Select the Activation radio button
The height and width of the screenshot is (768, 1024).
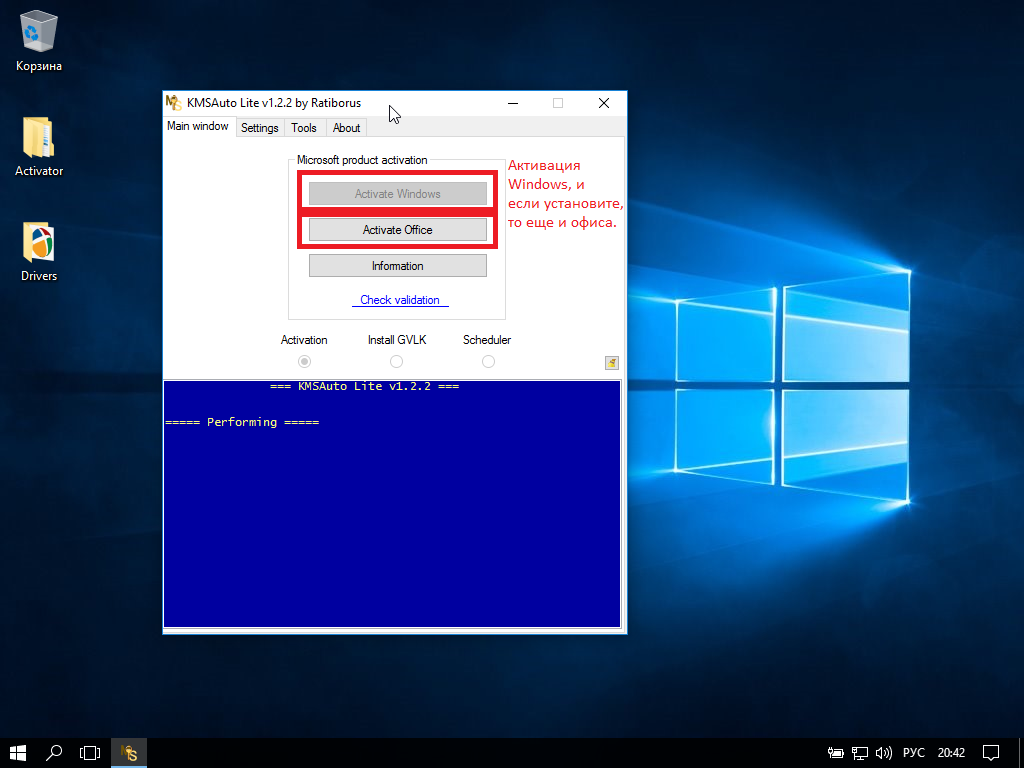point(304,361)
